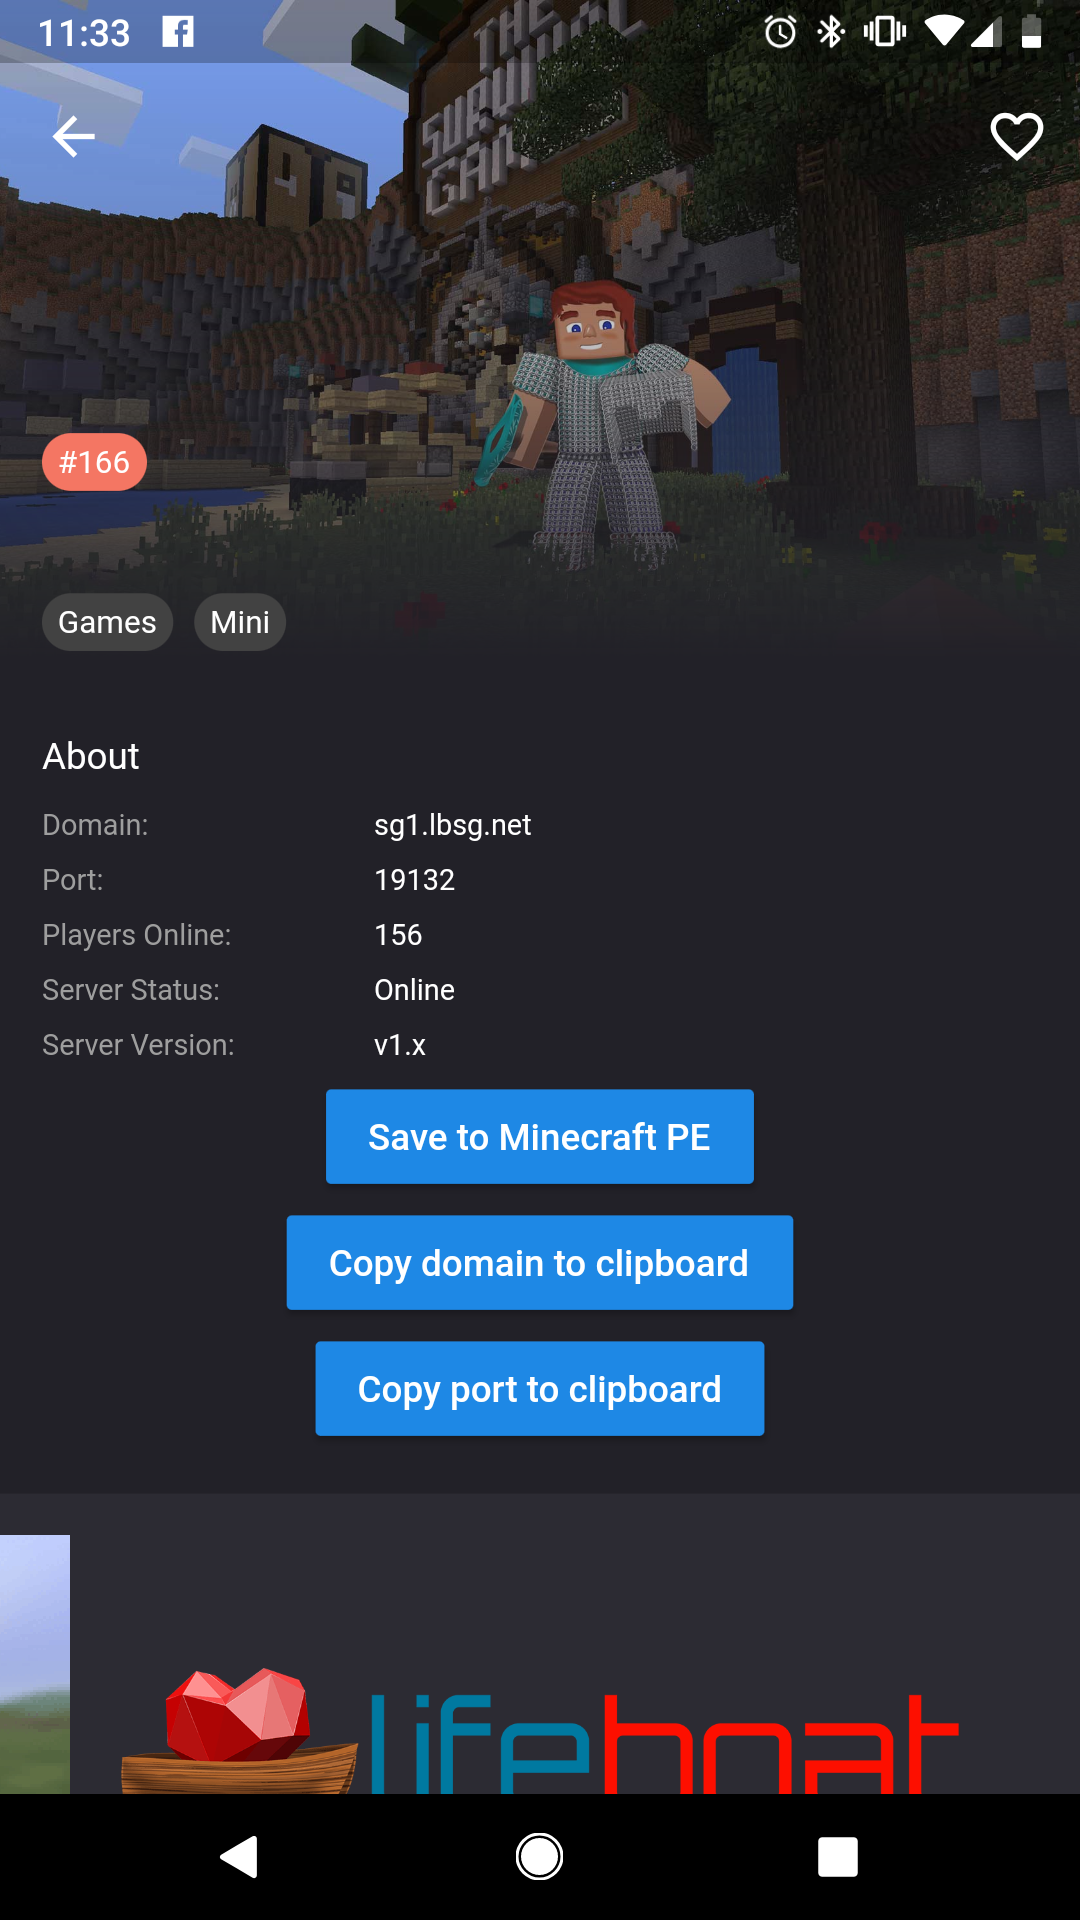Select the Games tag chip

click(107, 622)
